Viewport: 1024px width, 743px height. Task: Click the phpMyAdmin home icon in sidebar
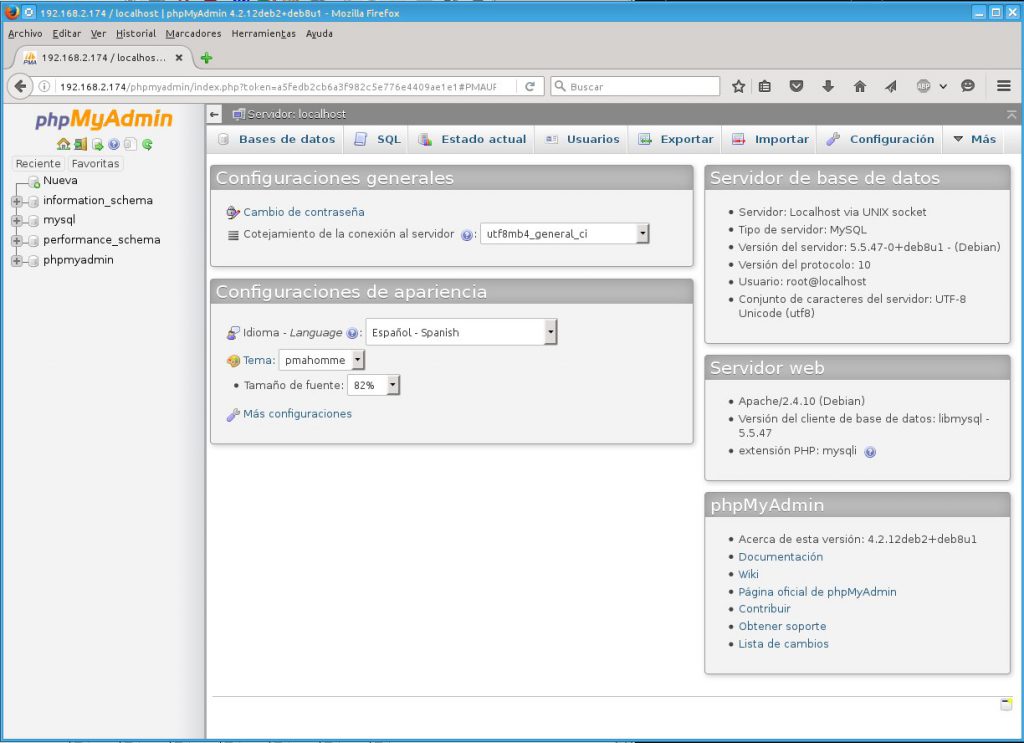click(63, 144)
